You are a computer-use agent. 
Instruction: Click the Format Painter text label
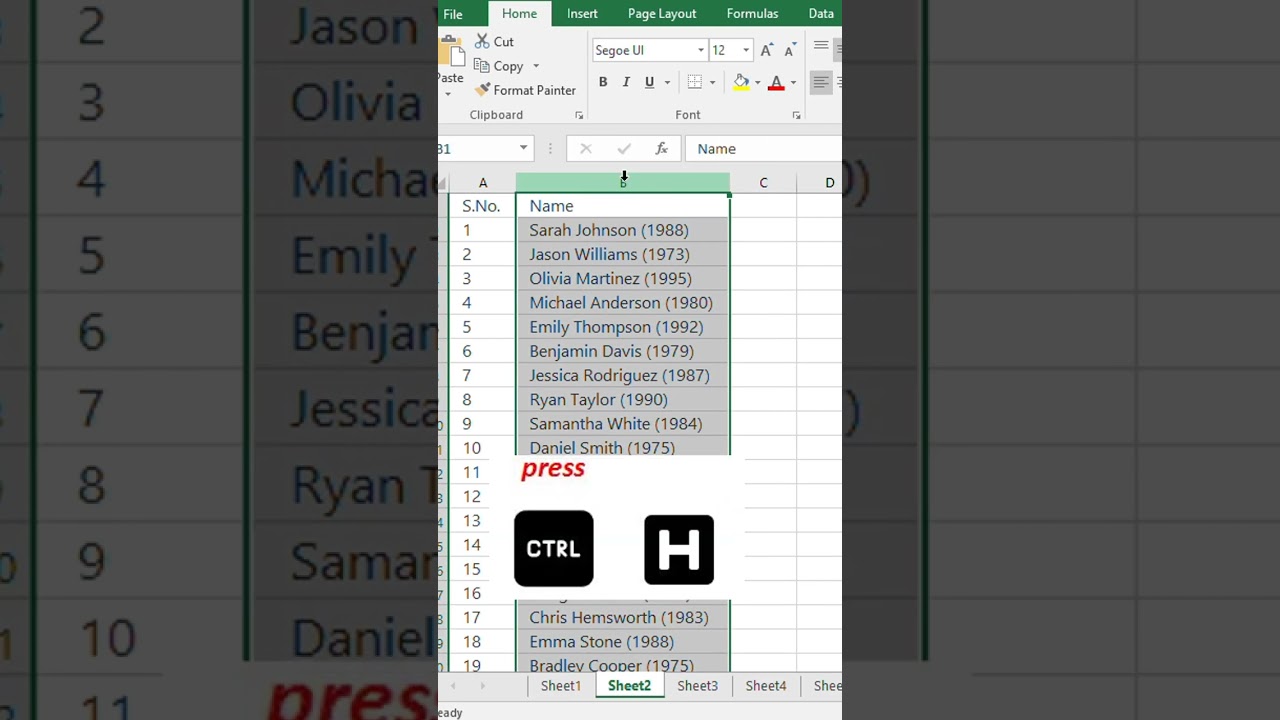(x=535, y=90)
